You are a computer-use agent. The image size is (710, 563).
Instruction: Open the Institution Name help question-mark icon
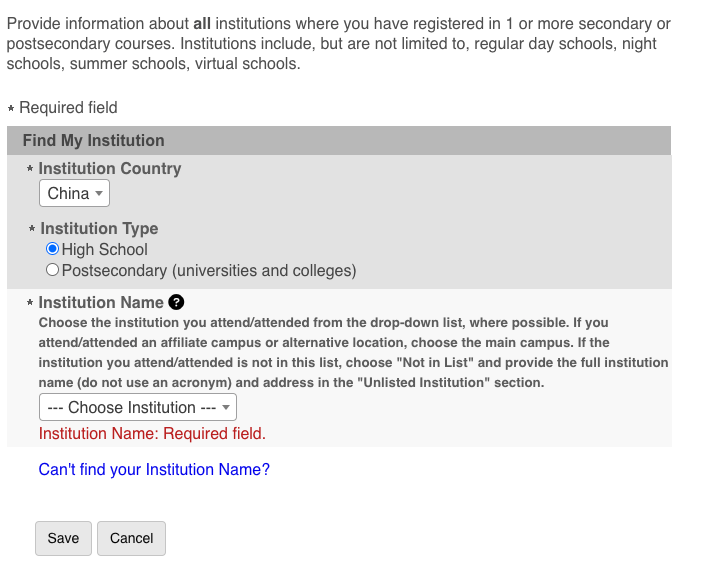(176, 302)
